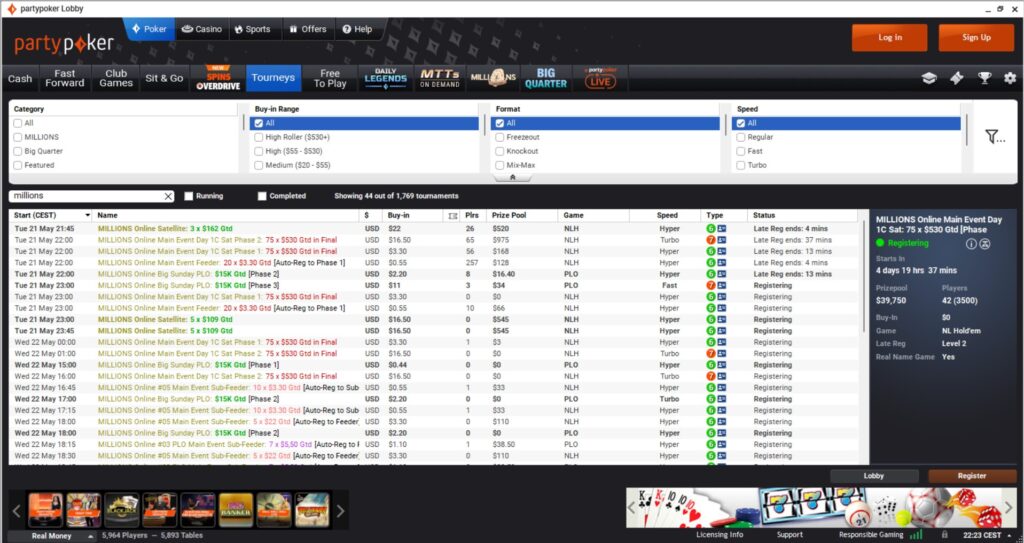Collapse the filter panel with the up chevron
Screen dimensions: 1024x543
tap(513, 177)
